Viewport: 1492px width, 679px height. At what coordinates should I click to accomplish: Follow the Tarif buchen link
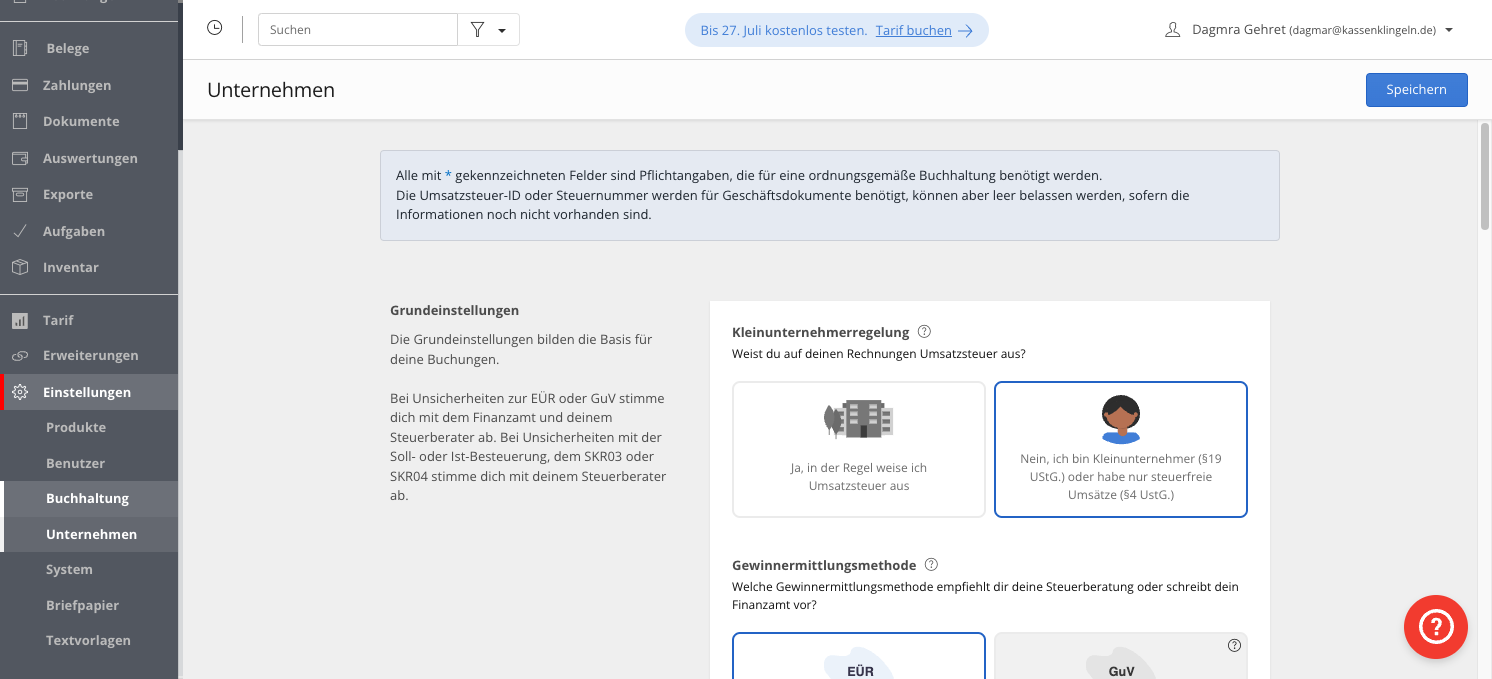tap(913, 30)
